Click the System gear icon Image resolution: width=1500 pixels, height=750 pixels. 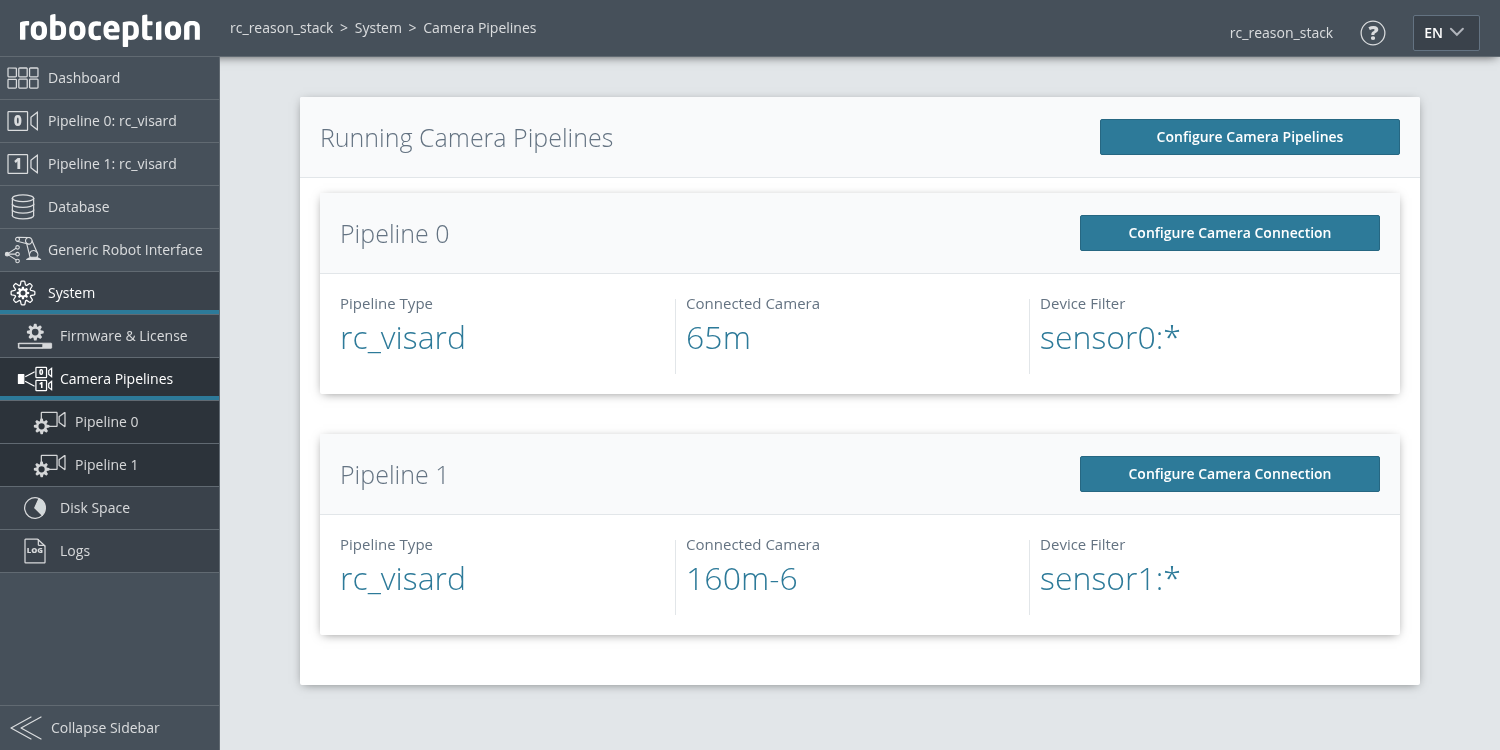point(22,293)
